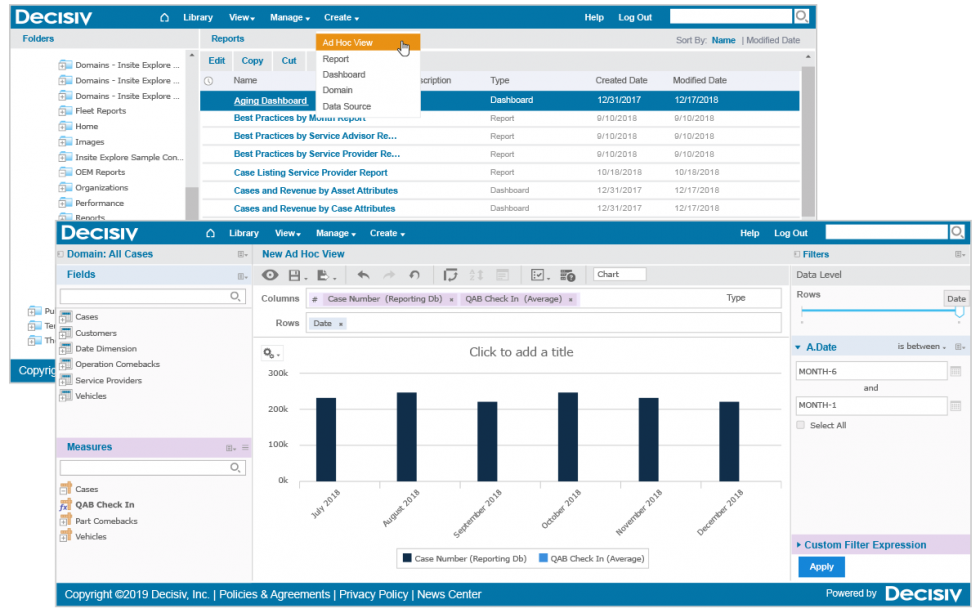Click the switch groups pivot icon

(453, 274)
